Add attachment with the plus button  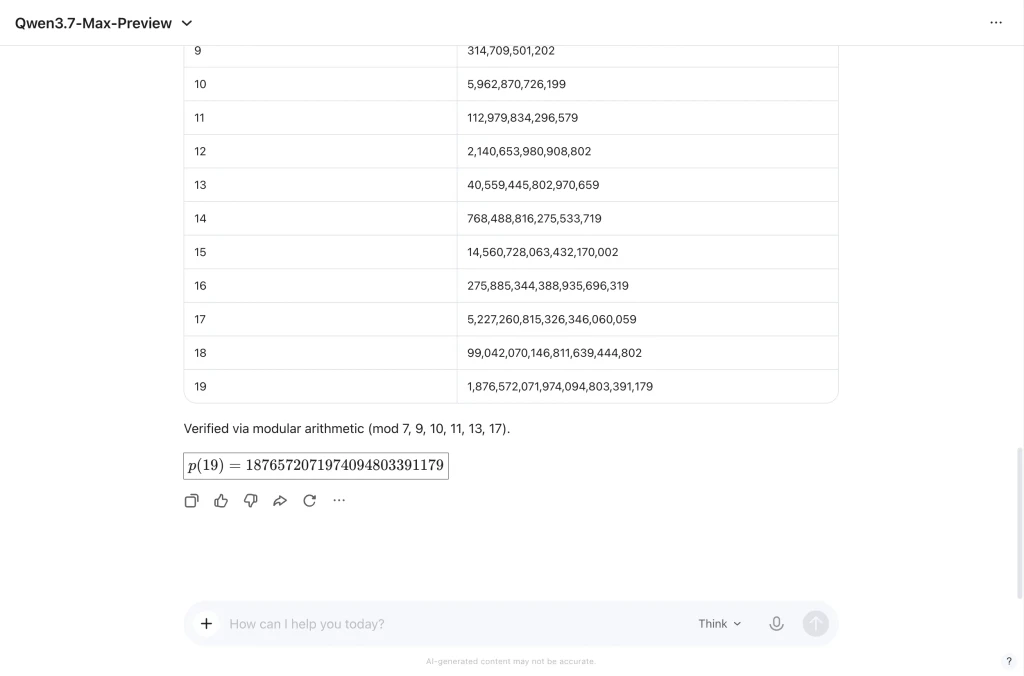point(206,624)
